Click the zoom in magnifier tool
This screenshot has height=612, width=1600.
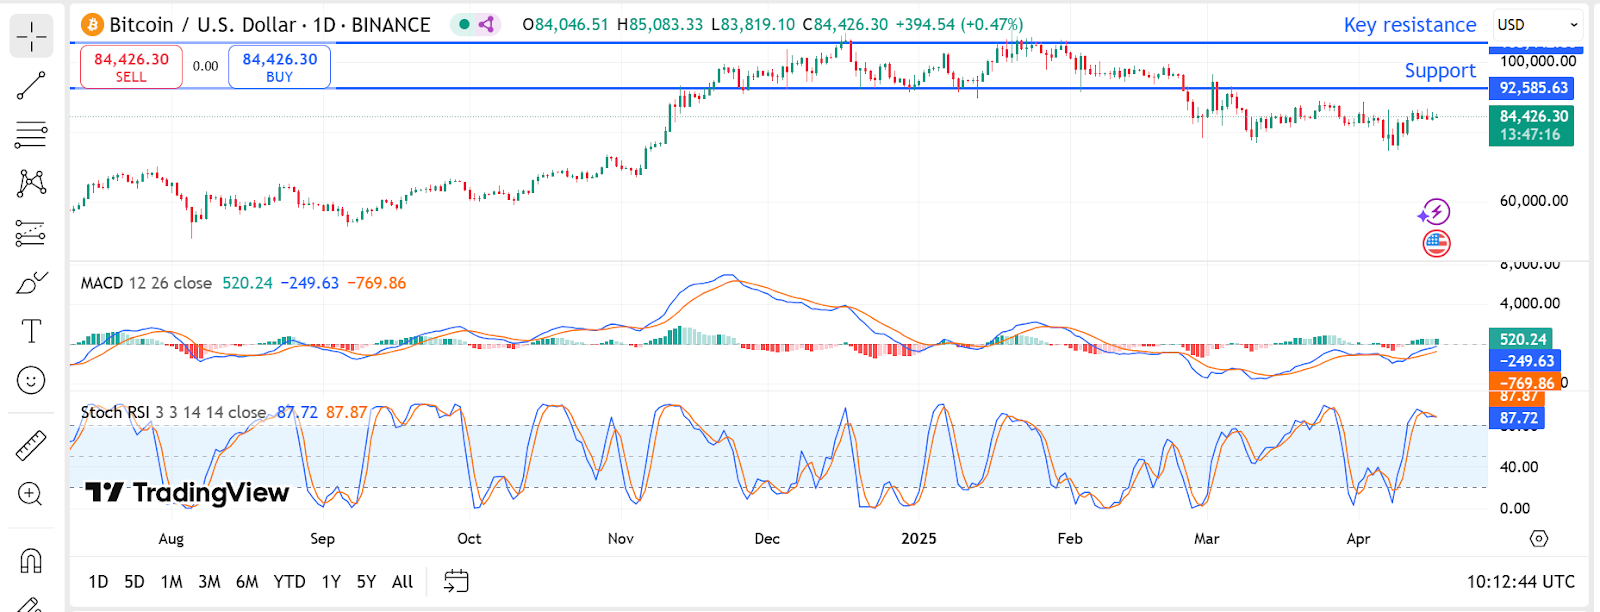coord(31,494)
